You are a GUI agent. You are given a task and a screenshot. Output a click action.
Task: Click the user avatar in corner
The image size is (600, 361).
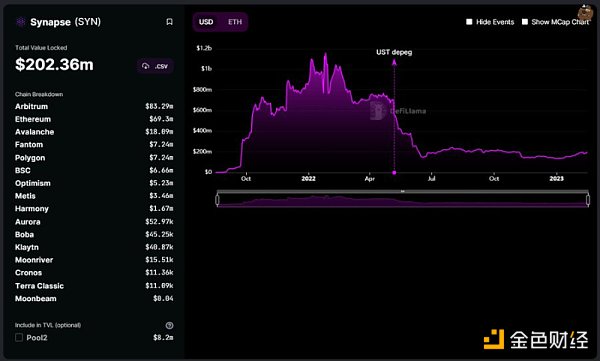(x=585, y=13)
